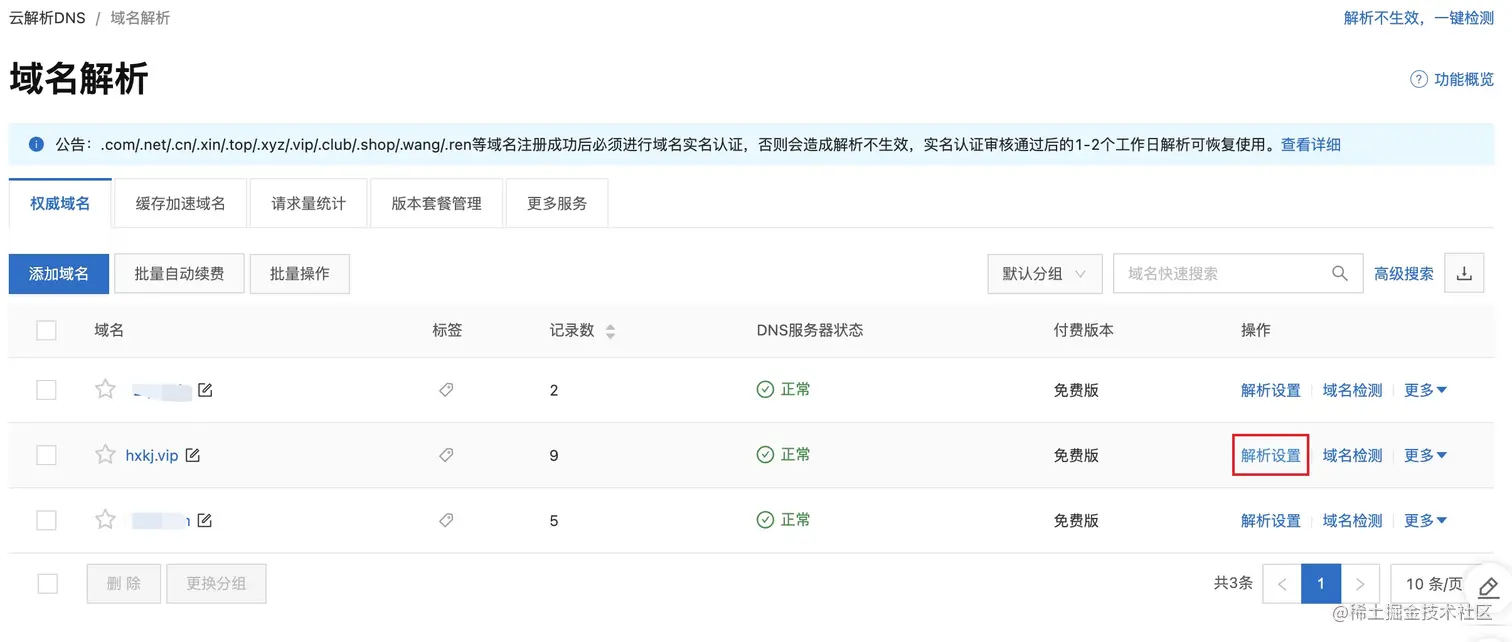Click the 功能概览 question mark icon
The width and height of the screenshot is (1512, 642).
point(1418,78)
